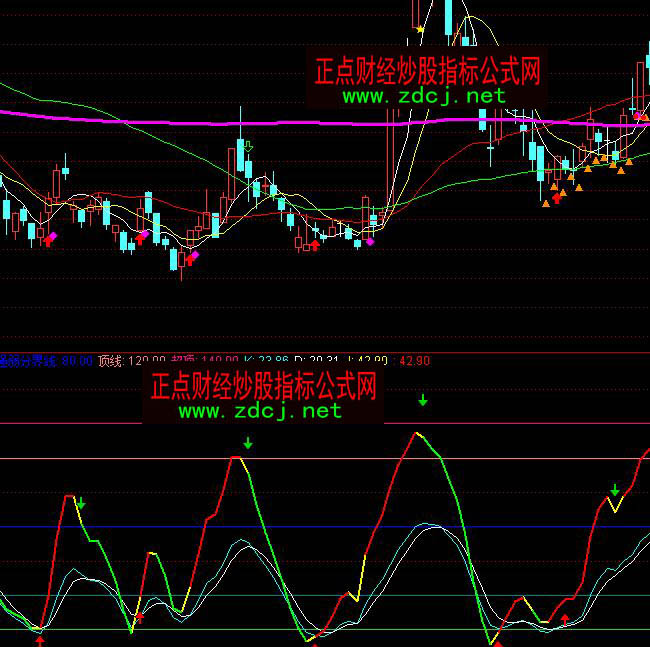Click the lower 正点财经炒股指标公式网 title text
The height and width of the screenshot is (647, 650).
coord(263,386)
